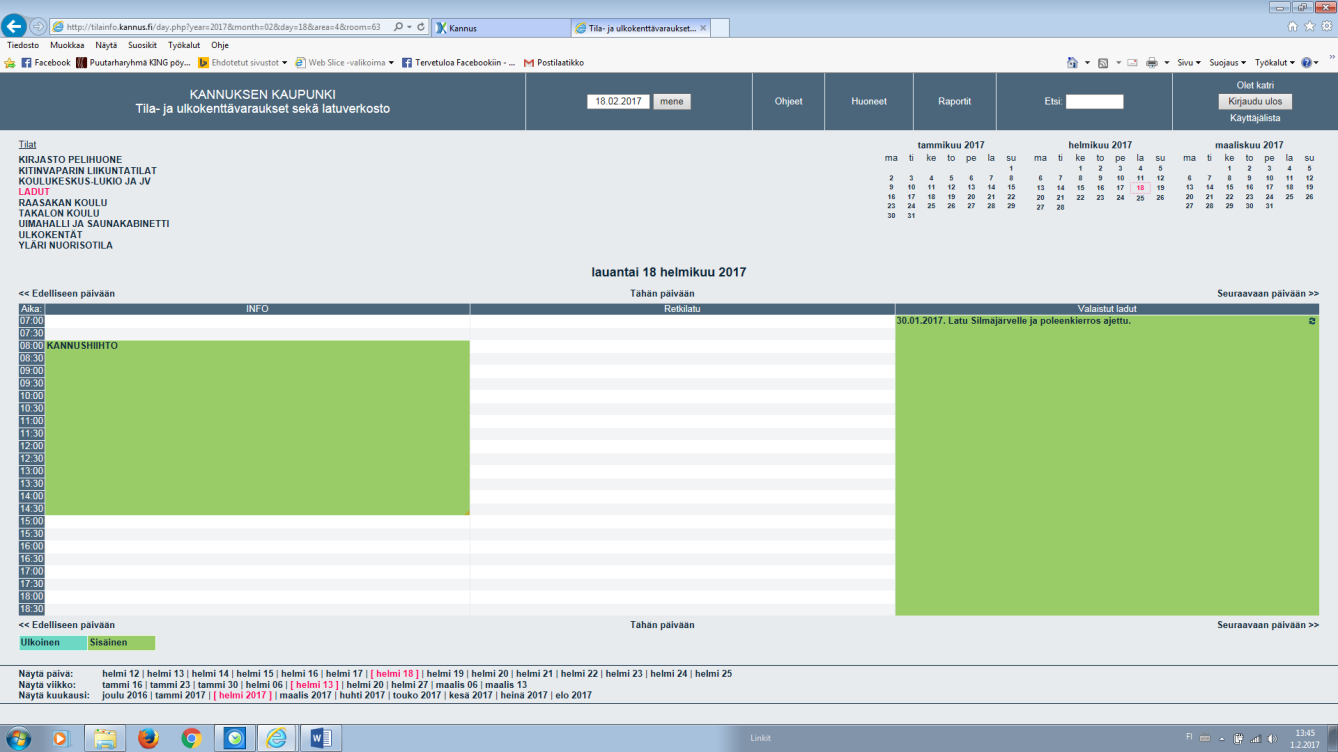Open the Huoneet link in header

click(868, 101)
